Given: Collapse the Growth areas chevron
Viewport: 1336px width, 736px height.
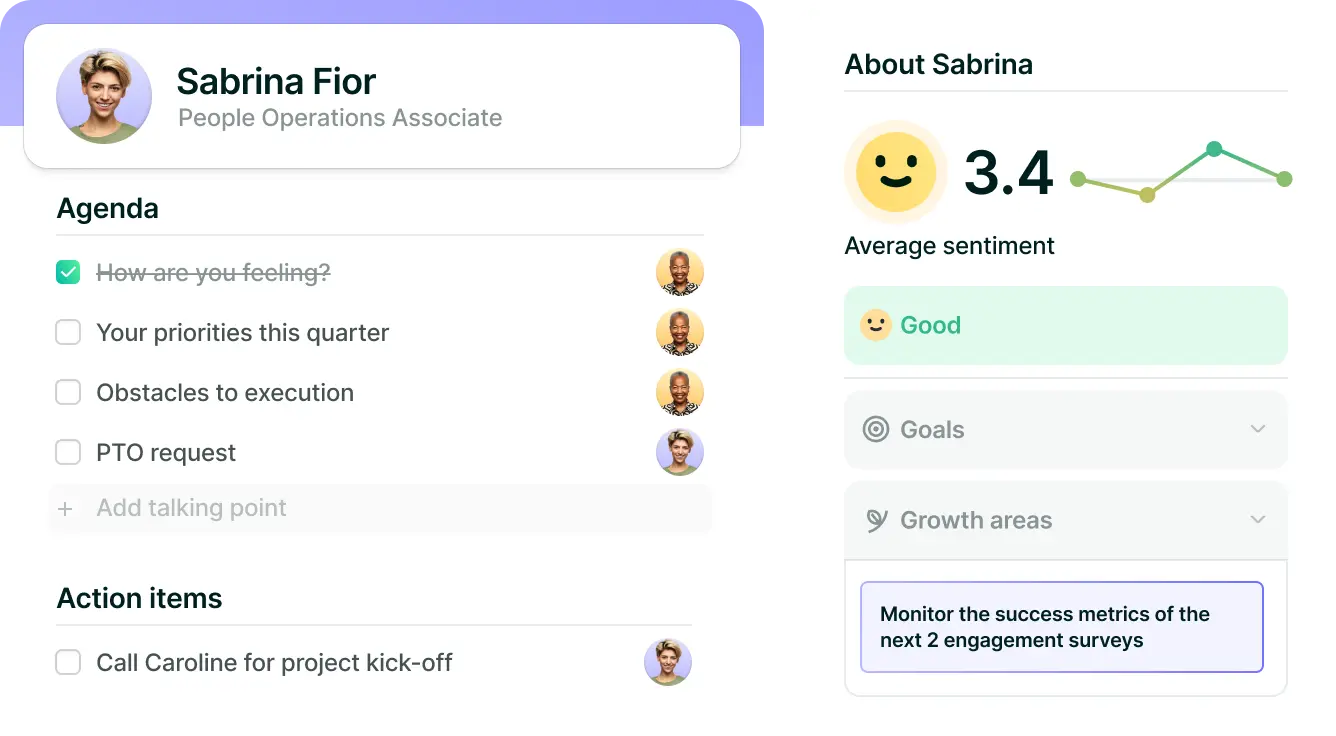Looking at the screenshot, I should coord(1257,519).
